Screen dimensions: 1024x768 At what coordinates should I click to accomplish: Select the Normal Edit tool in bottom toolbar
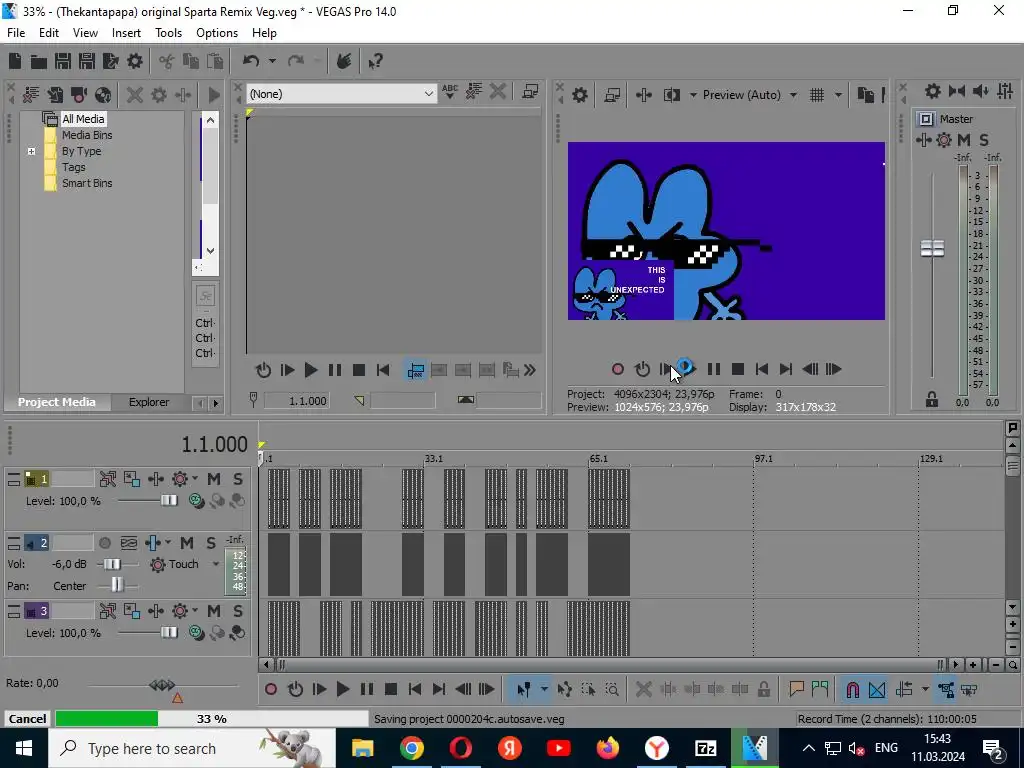point(524,689)
